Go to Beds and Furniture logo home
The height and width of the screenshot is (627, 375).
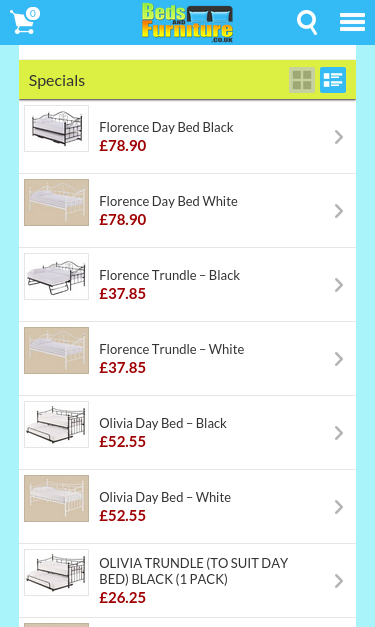click(x=188, y=22)
